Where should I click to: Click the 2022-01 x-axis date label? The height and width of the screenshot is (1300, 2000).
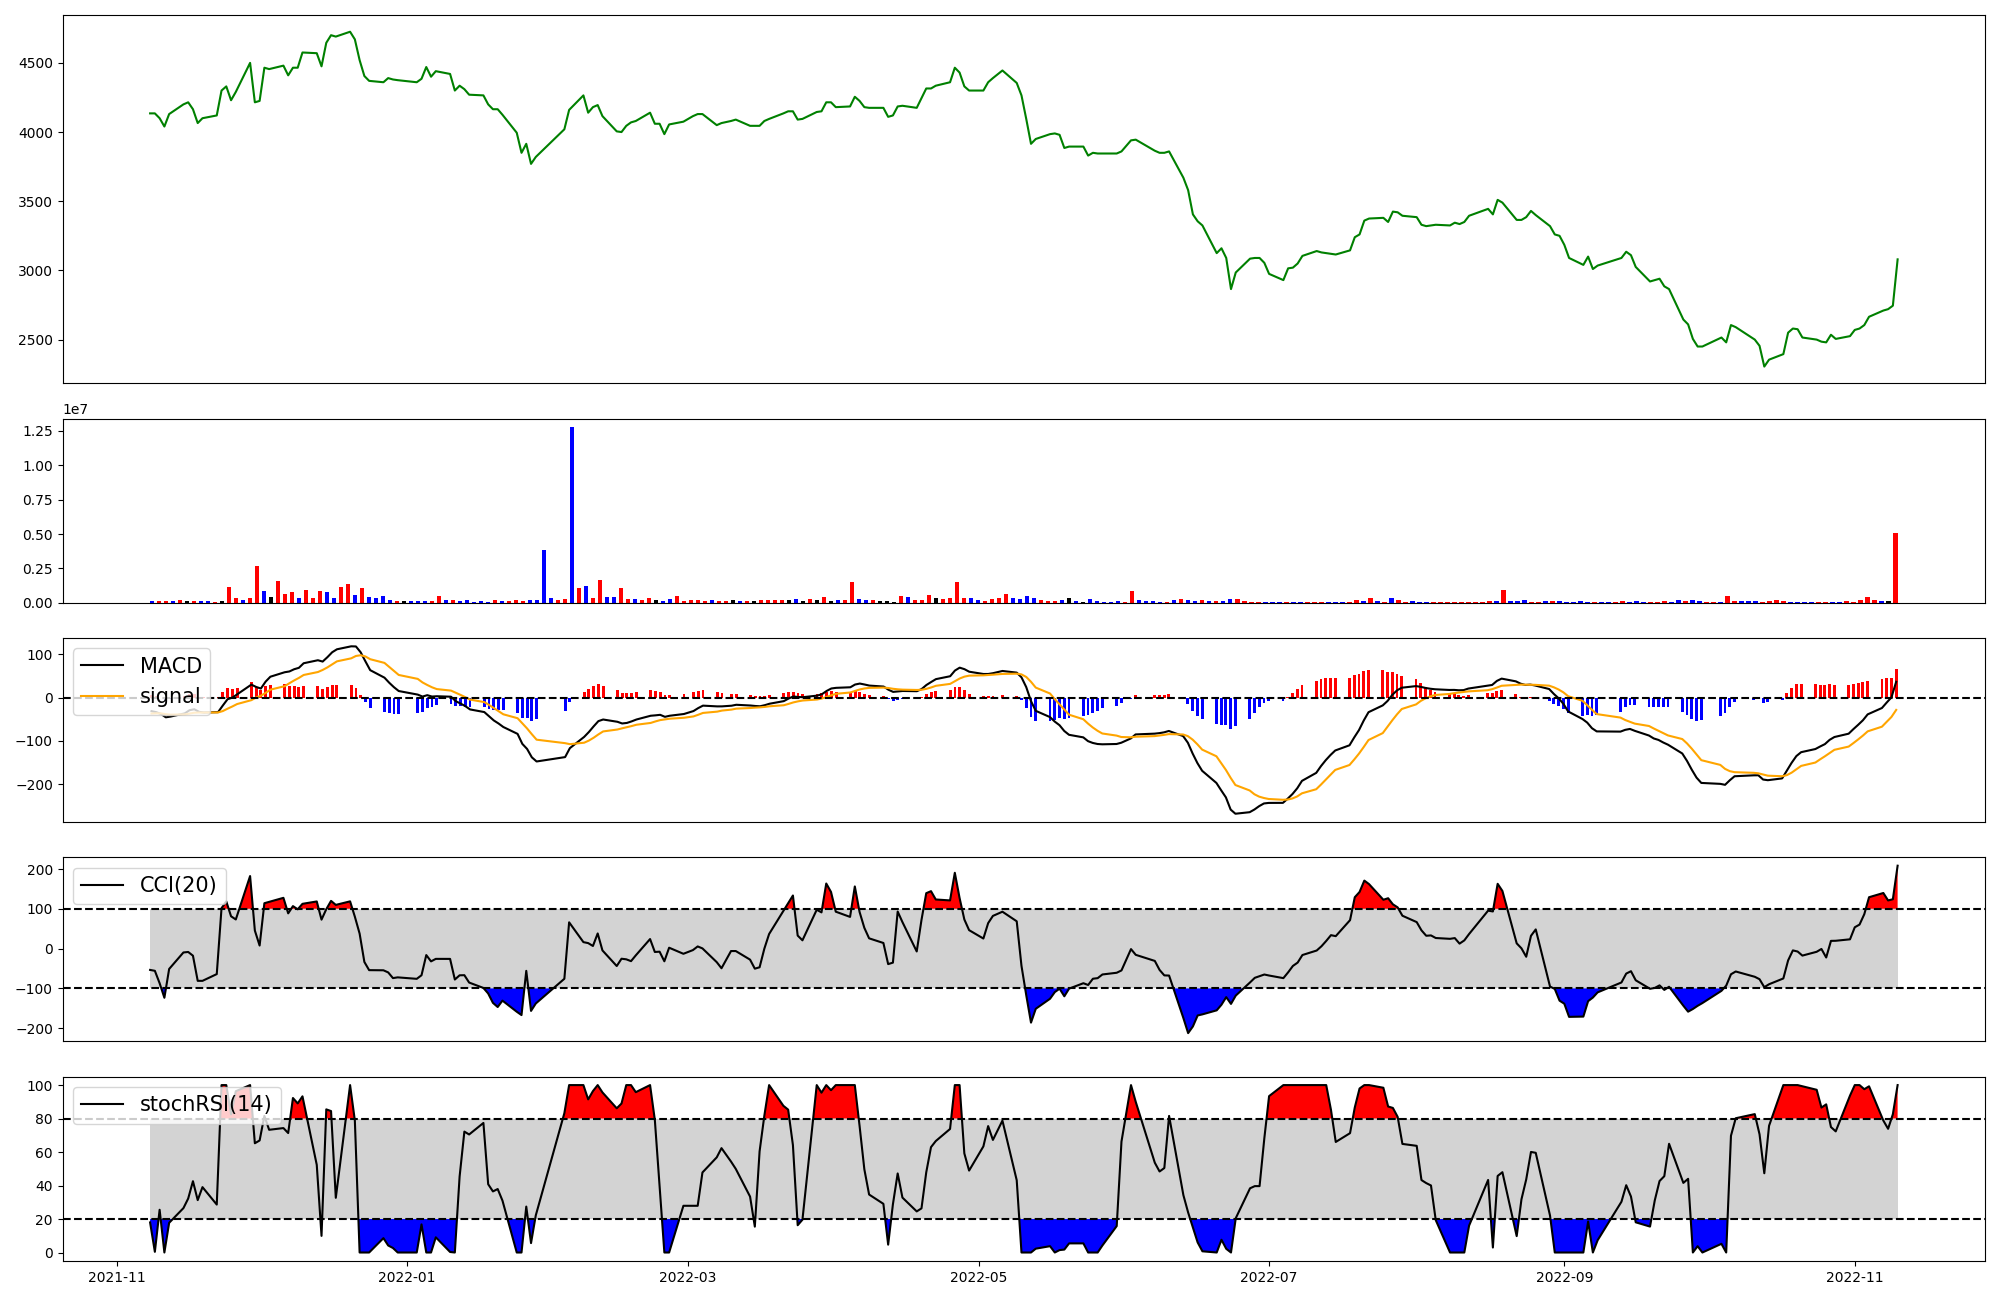(x=407, y=1277)
